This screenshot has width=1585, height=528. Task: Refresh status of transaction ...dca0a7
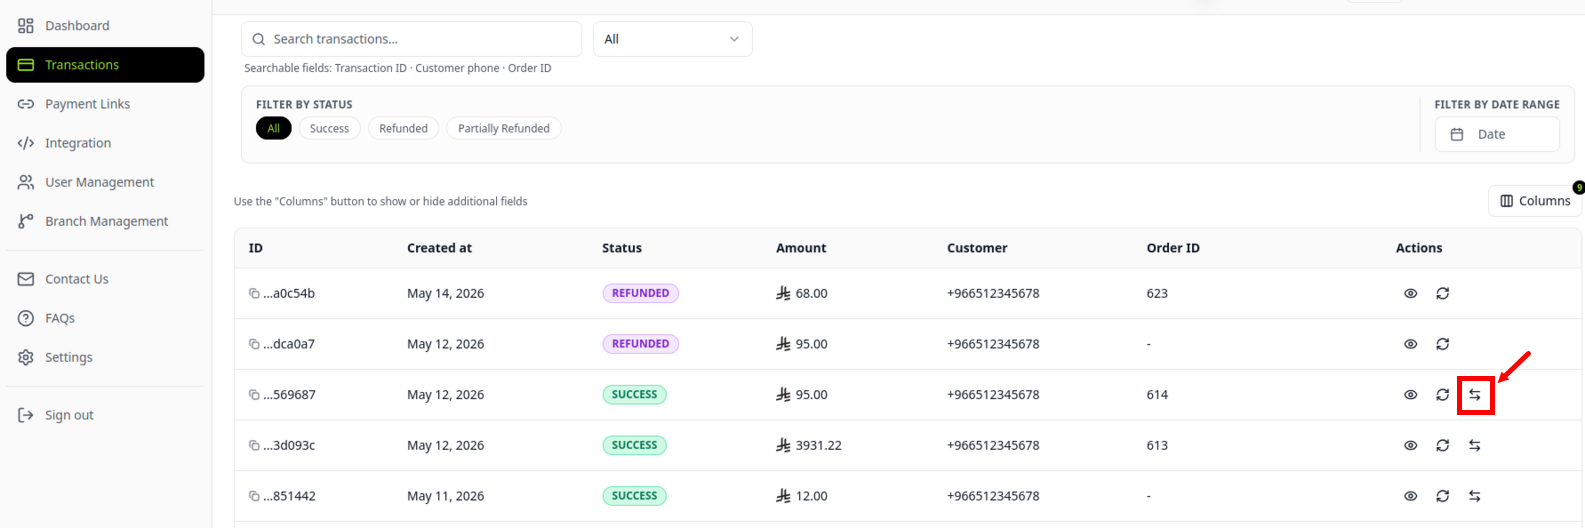click(x=1442, y=344)
